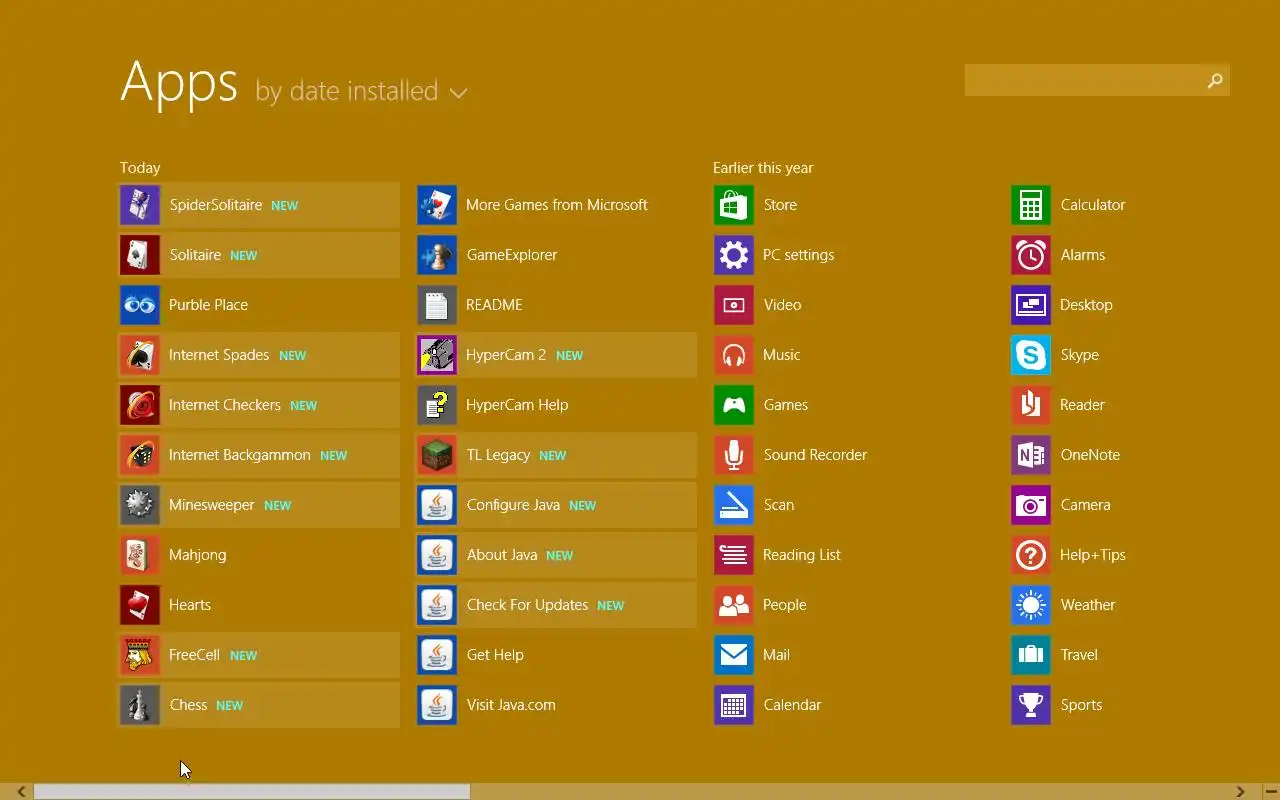Click the zoom-out minus button at scrollbar end
The height and width of the screenshot is (800, 1280).
(1270, 791)
